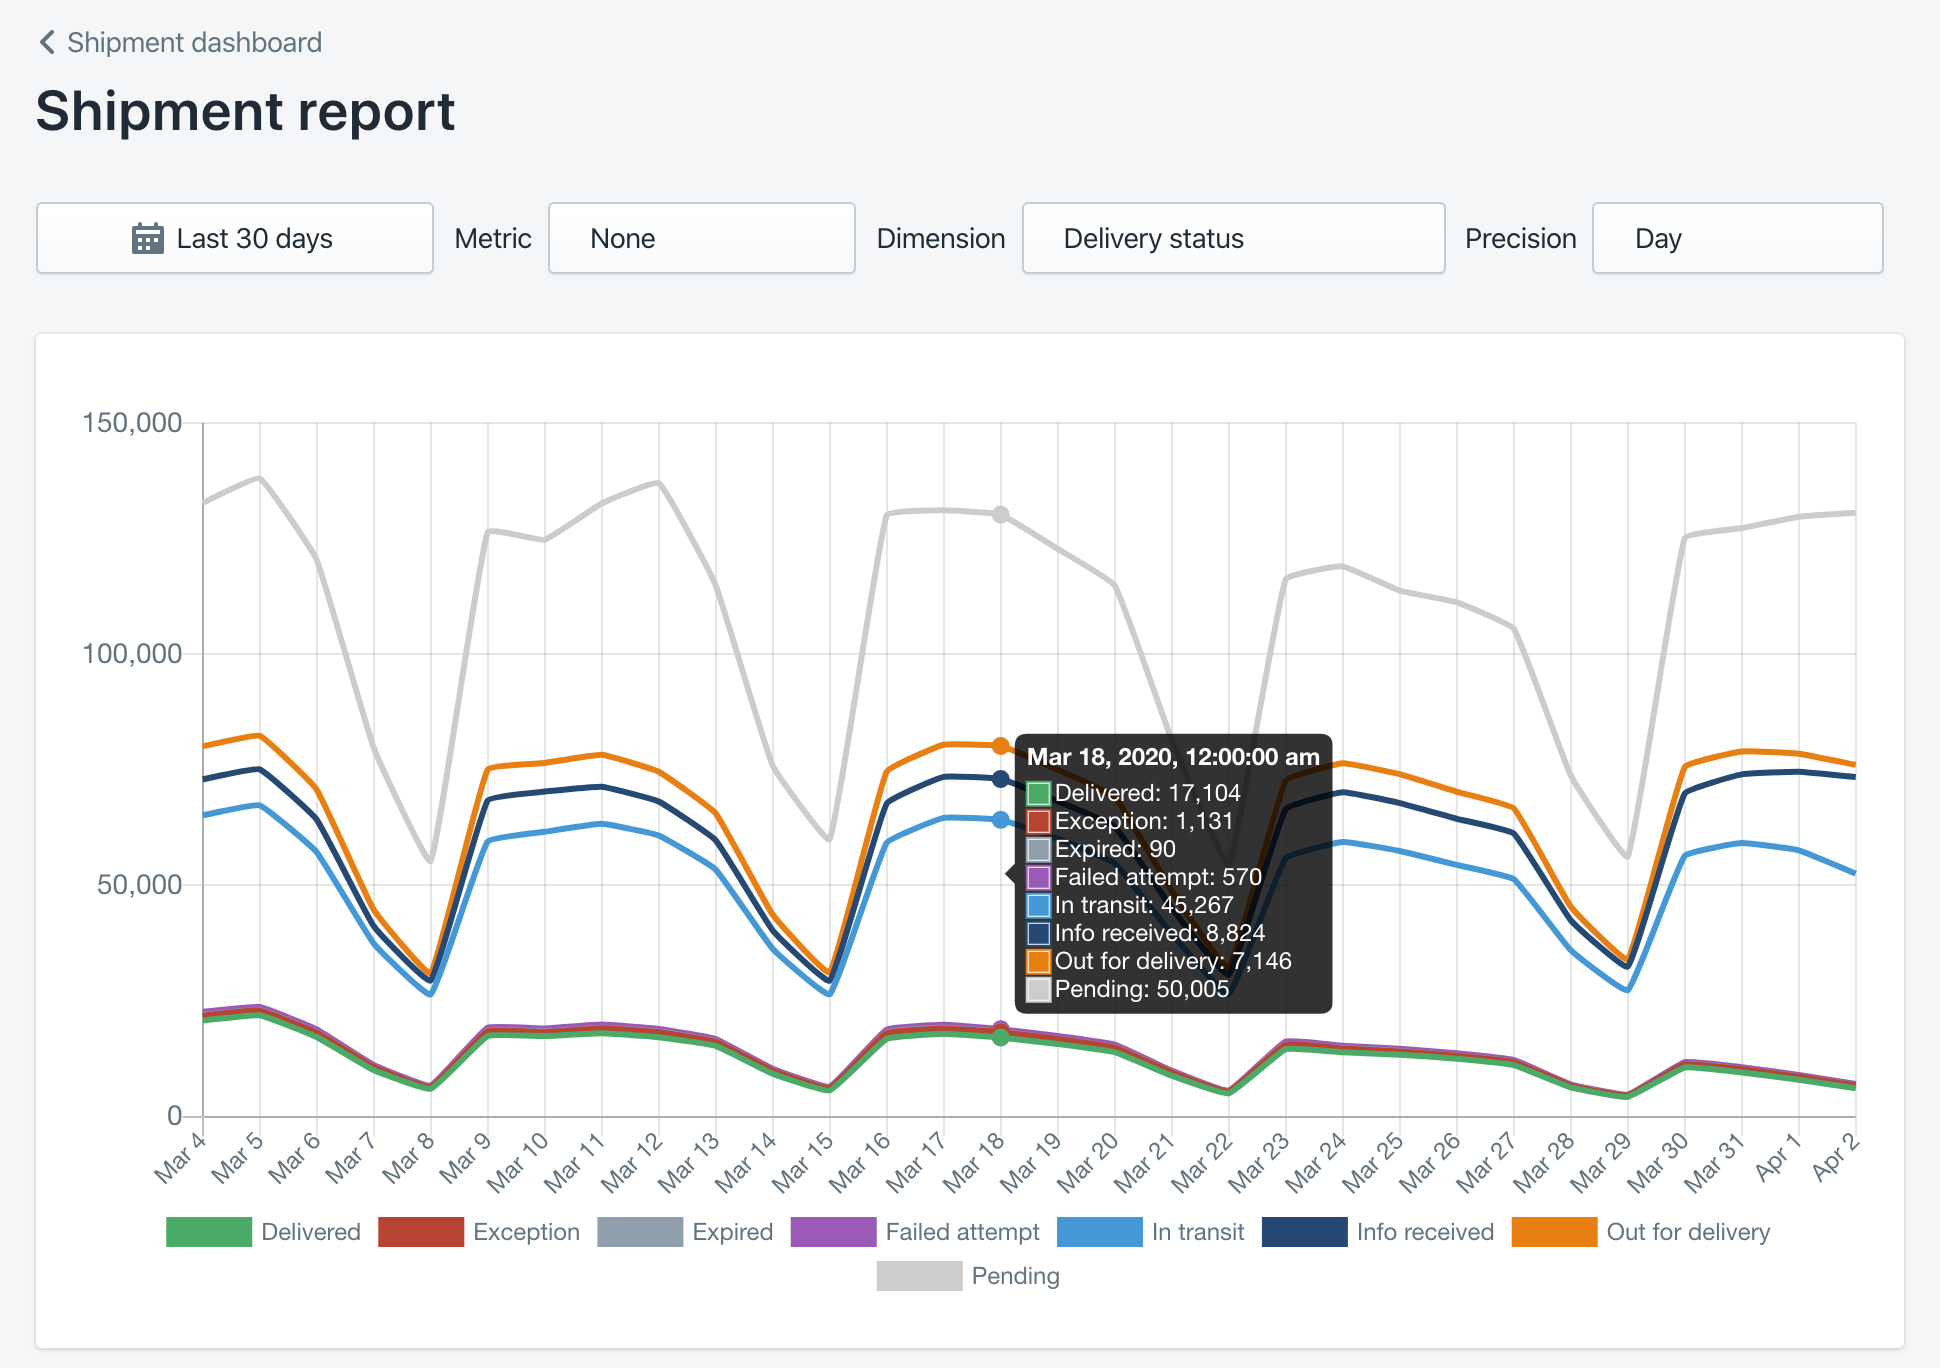Screen dimensions: 1940x1368
Task: Toggle the In transit legend blue swatch
Action: pos(1099,1232)
